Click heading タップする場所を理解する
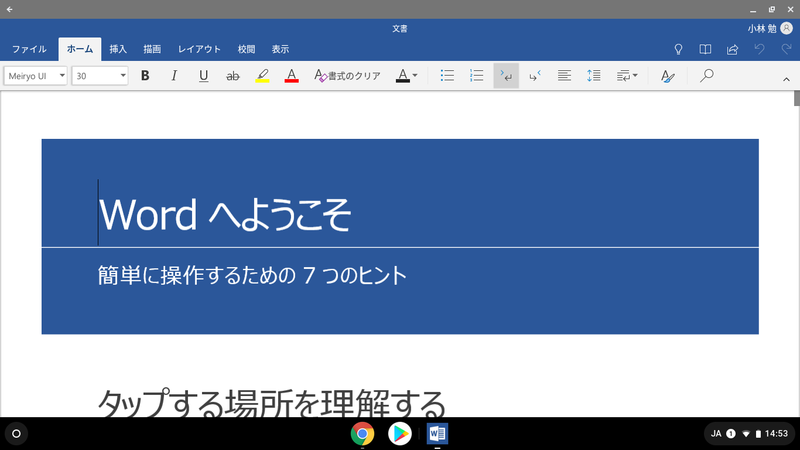Viewport: 800px width, 450px height. [271, 403]
